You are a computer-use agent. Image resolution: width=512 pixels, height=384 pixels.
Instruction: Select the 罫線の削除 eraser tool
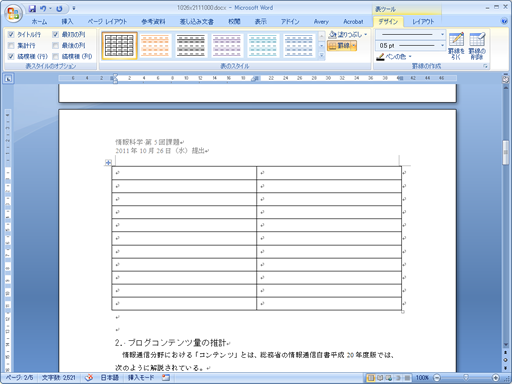point(477,46)
